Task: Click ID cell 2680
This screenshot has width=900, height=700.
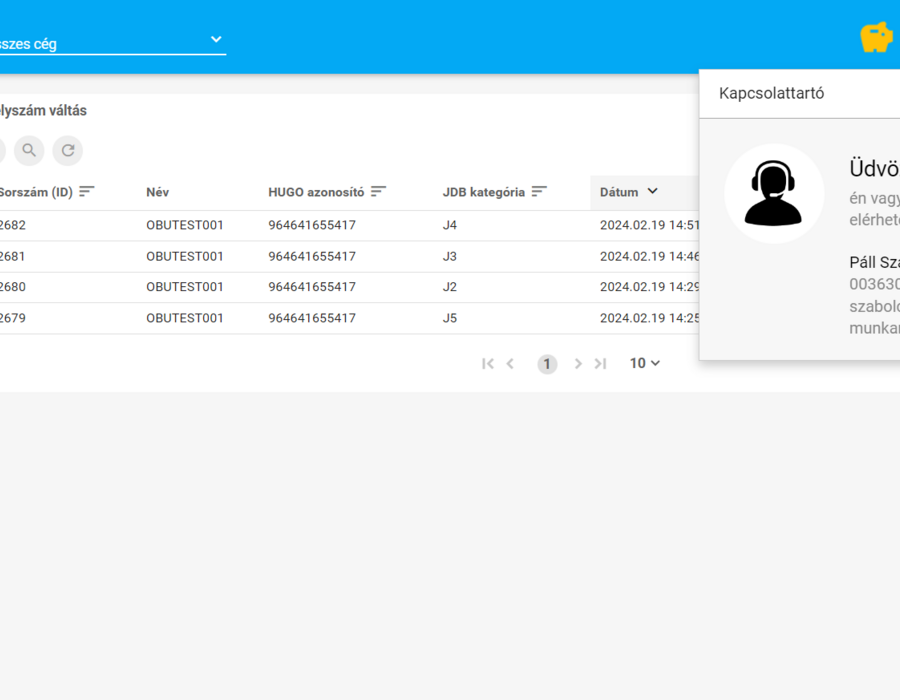Action: [13, 287]
